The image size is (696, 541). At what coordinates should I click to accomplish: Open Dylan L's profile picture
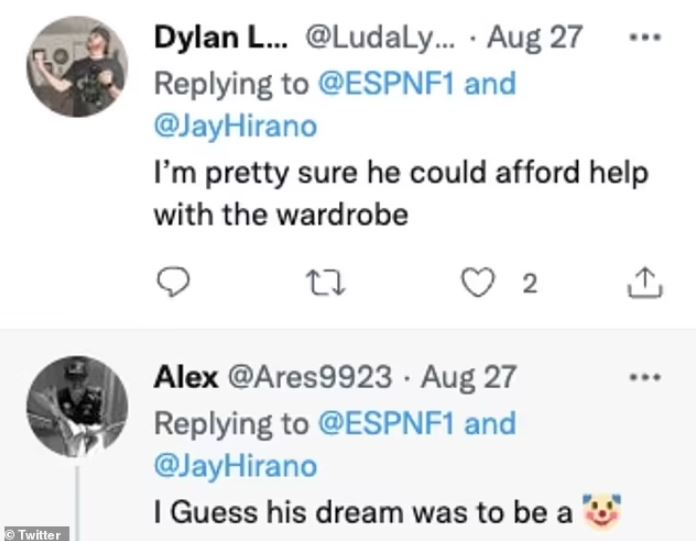pyautogui.click(x=76, y=65)
